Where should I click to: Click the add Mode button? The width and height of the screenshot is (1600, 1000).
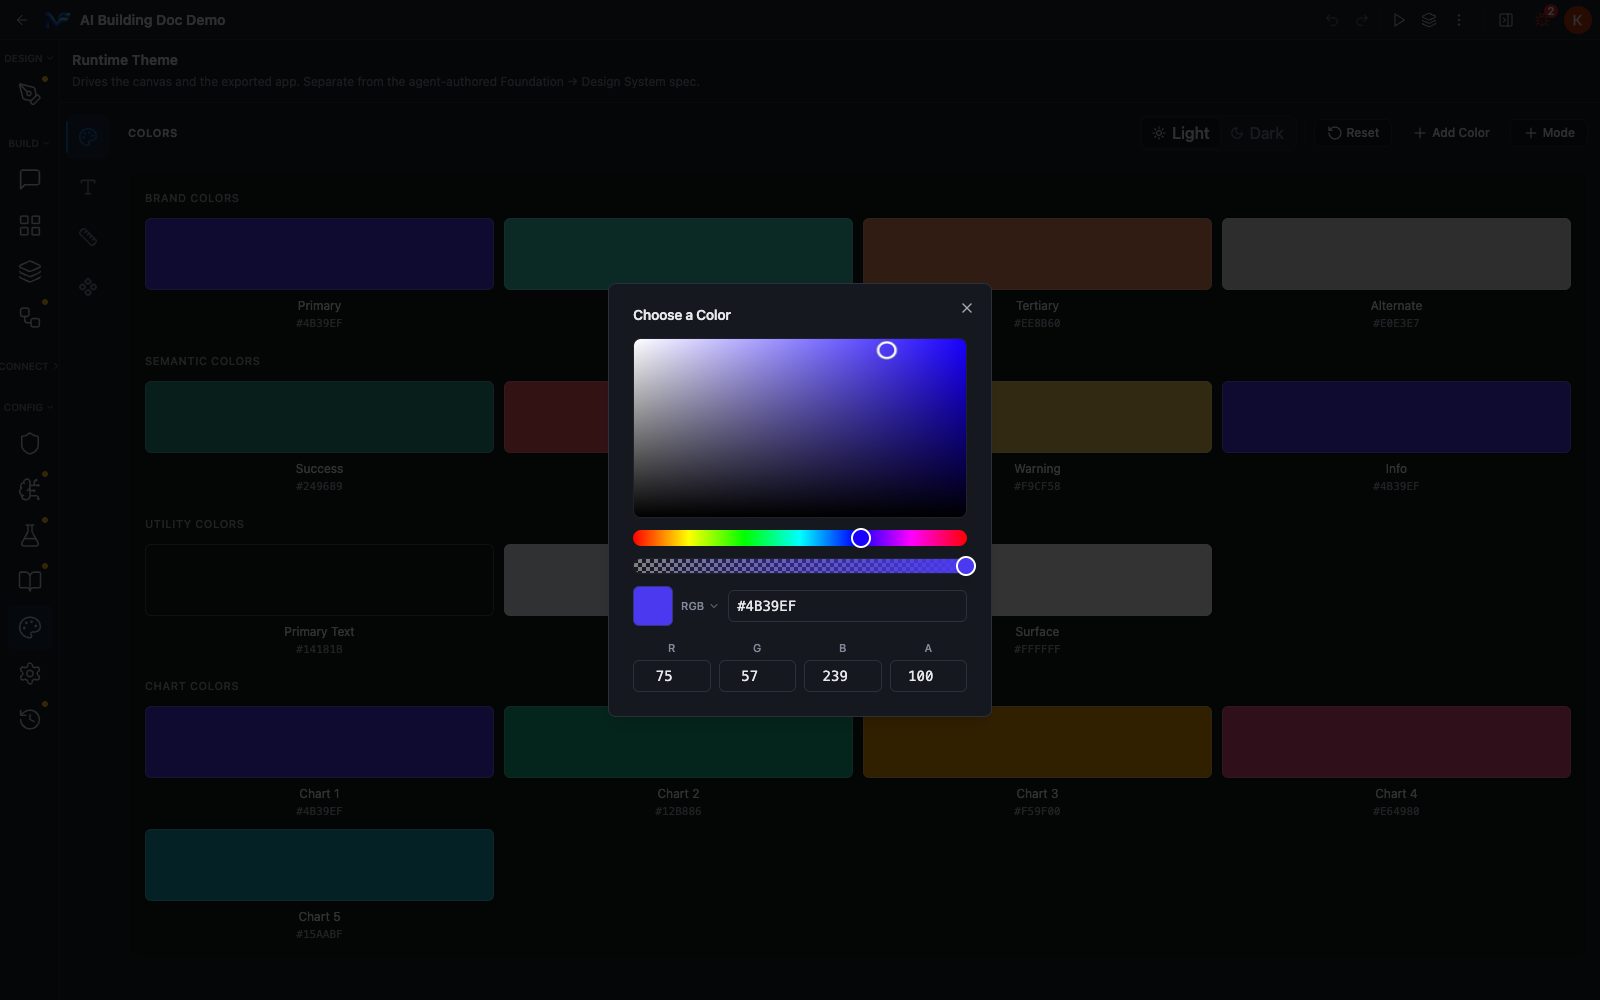(x=1549, y=133)
